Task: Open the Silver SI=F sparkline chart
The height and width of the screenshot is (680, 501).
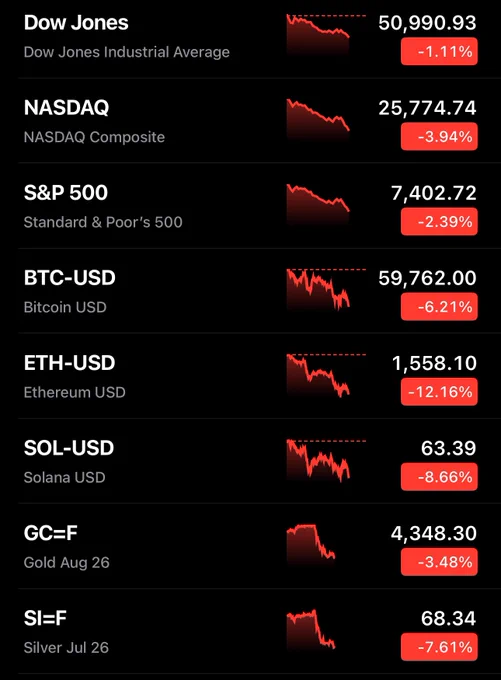Action: [311, 630]
